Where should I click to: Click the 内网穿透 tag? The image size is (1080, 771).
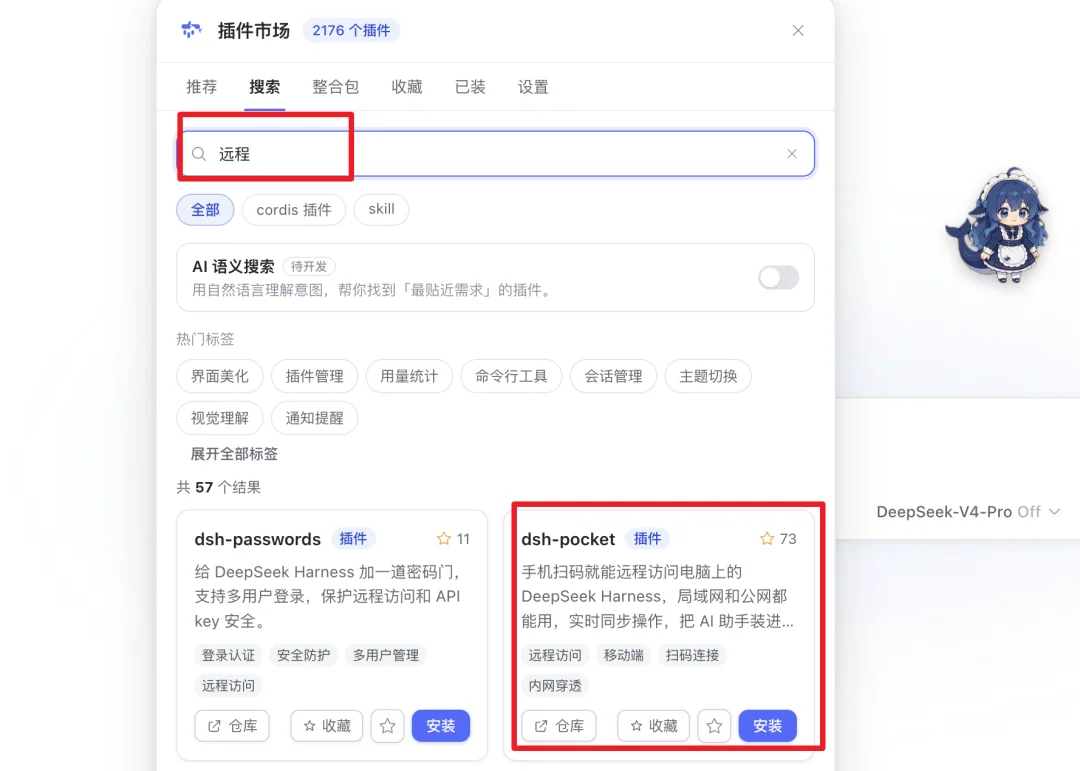[555, 686]
